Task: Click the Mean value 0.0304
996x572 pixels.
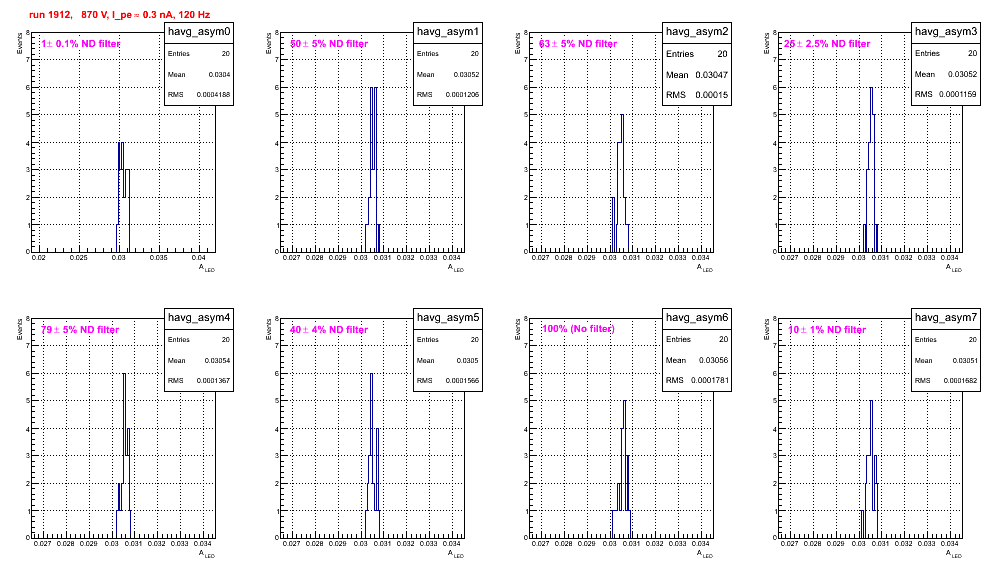Action: [219, 74]
